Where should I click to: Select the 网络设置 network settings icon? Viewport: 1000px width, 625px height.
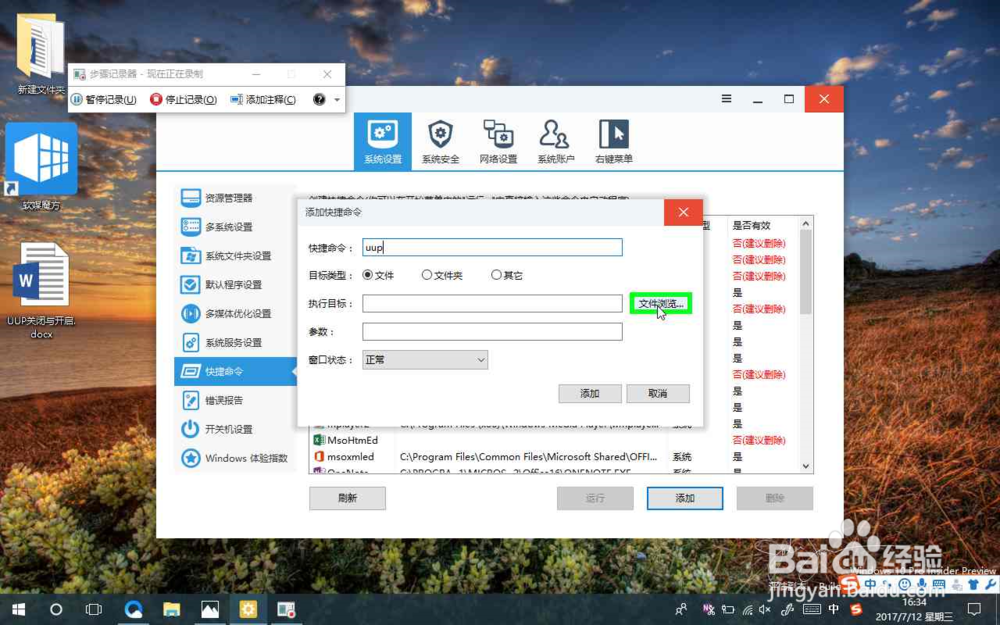coord(497,139)
